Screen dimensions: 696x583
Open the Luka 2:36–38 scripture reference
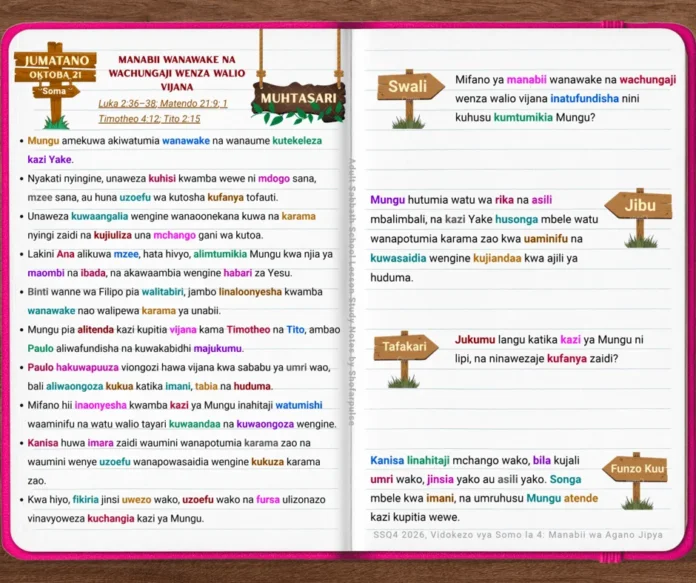click(127, 103)
